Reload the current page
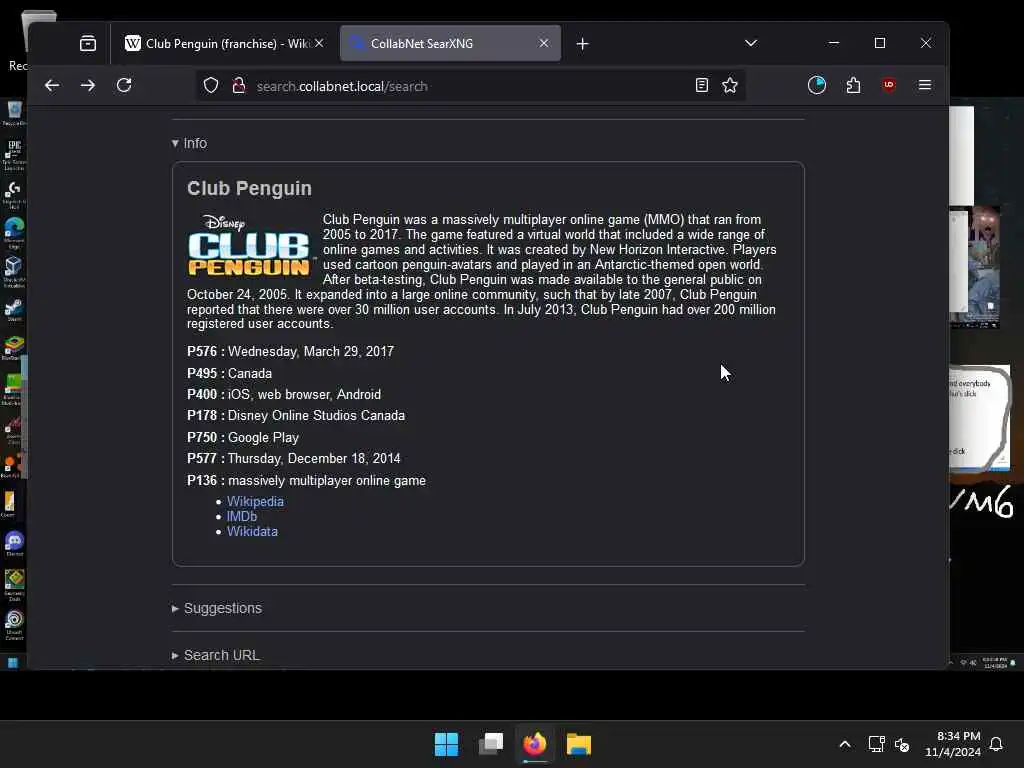The height and width of the screenshot is (768, 1024). (x=124, y=86)
